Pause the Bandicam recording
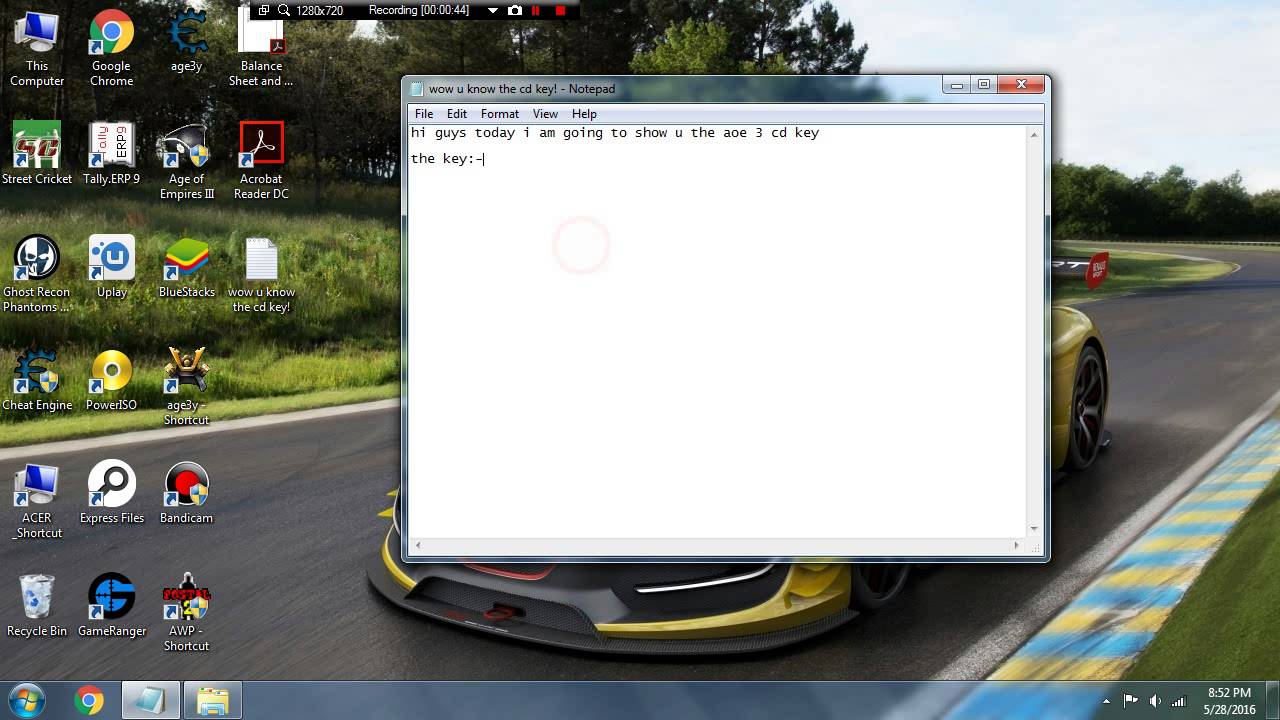 (x=537, y=10)
